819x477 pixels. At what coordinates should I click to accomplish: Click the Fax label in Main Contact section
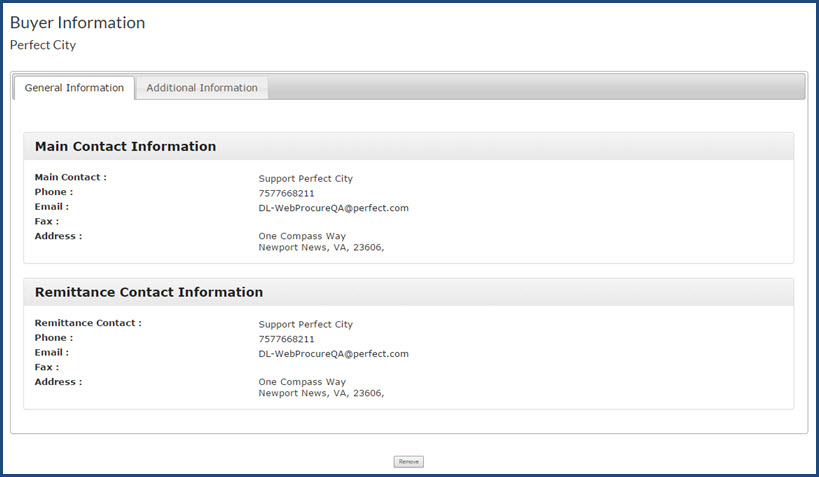(x=47, y=222)
